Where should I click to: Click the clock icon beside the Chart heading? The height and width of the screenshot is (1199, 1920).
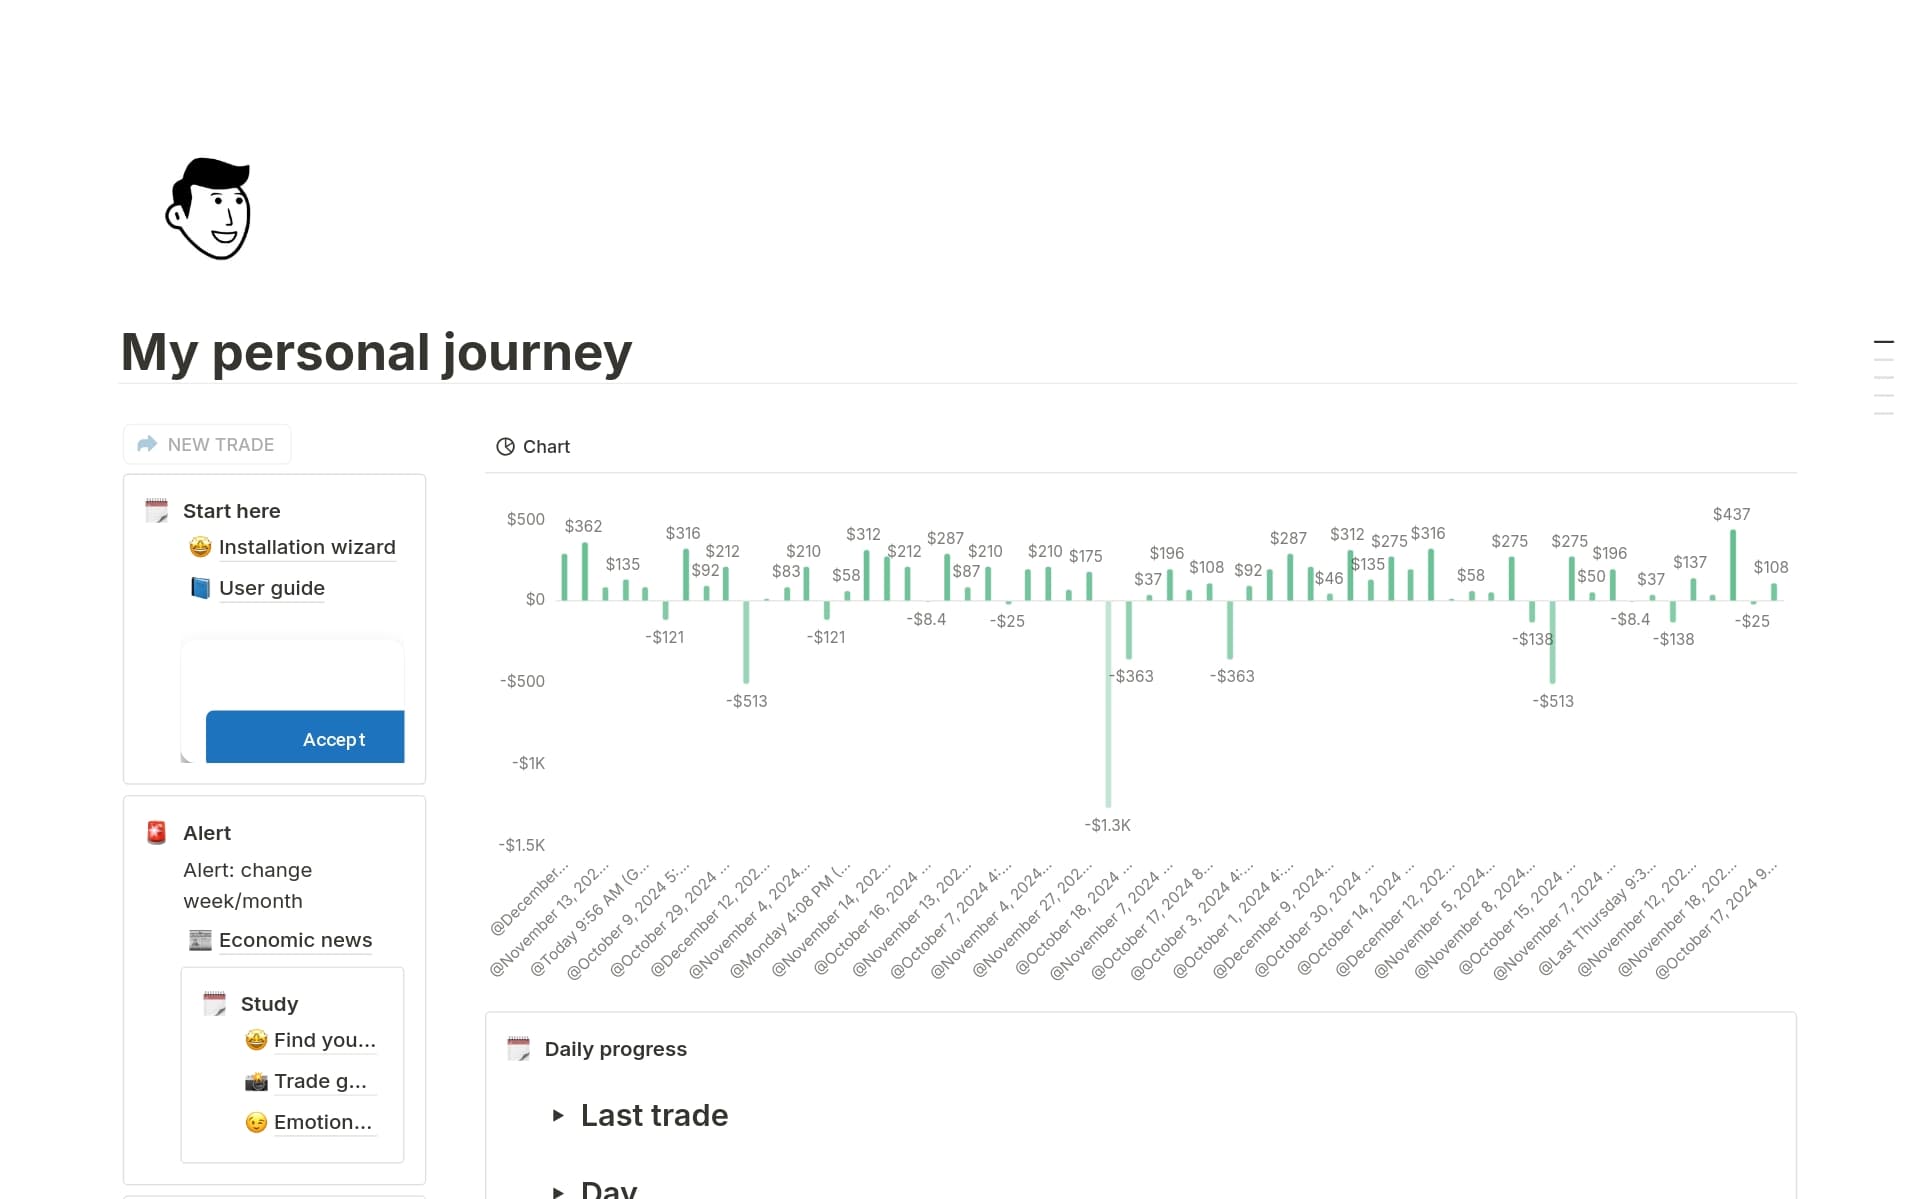pyautogui.click(x=506, y=446)
